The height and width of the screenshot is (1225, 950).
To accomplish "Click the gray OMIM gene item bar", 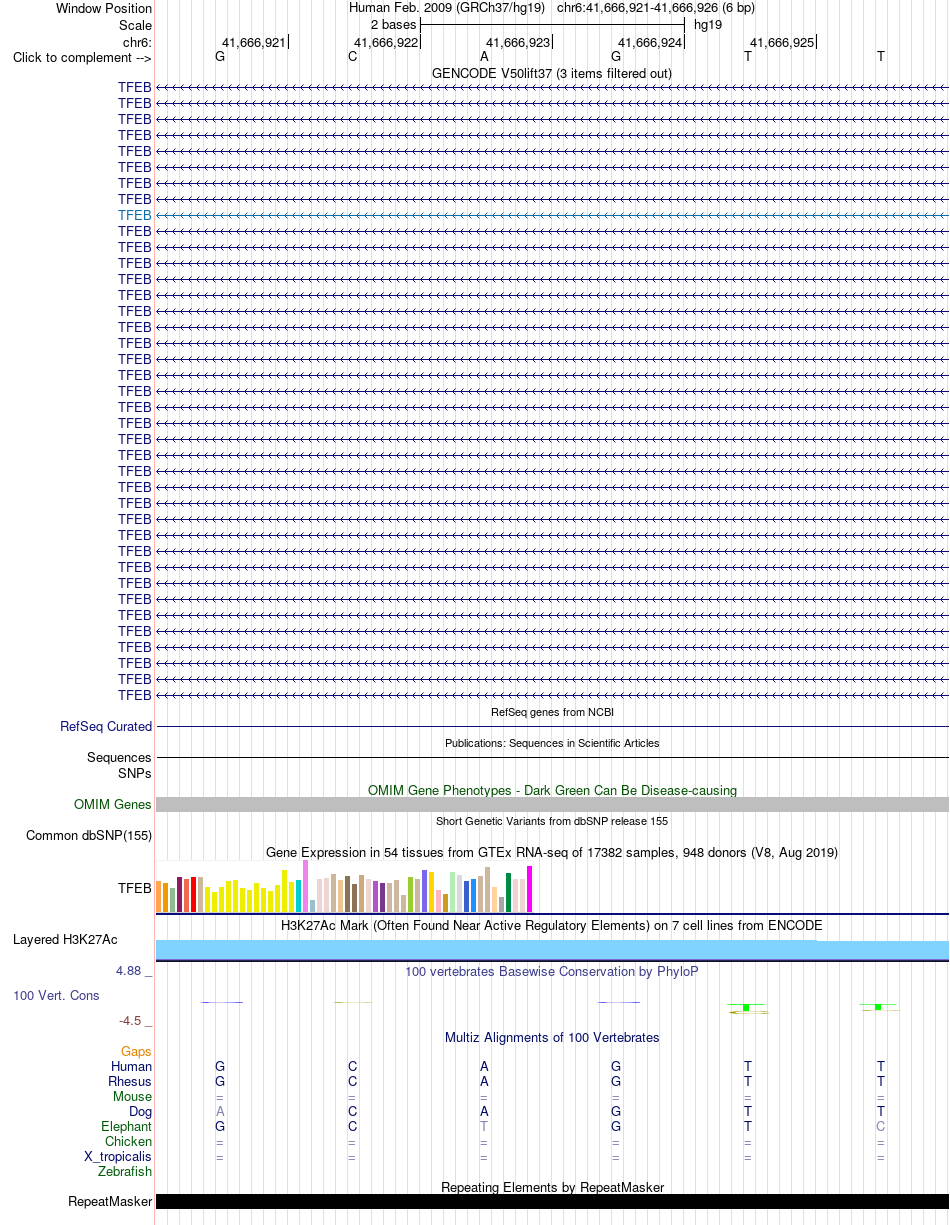I will [552, 804].
